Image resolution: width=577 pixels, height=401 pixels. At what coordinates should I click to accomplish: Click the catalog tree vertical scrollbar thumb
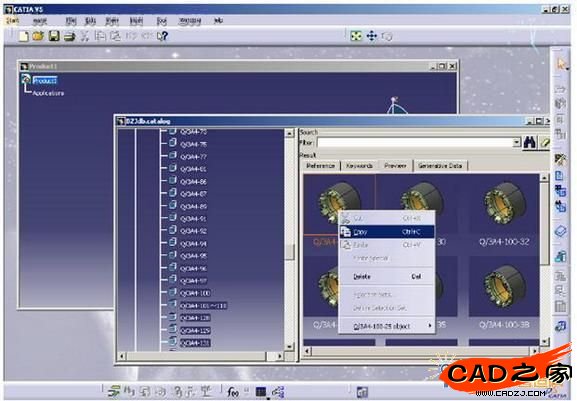(290, 252)
